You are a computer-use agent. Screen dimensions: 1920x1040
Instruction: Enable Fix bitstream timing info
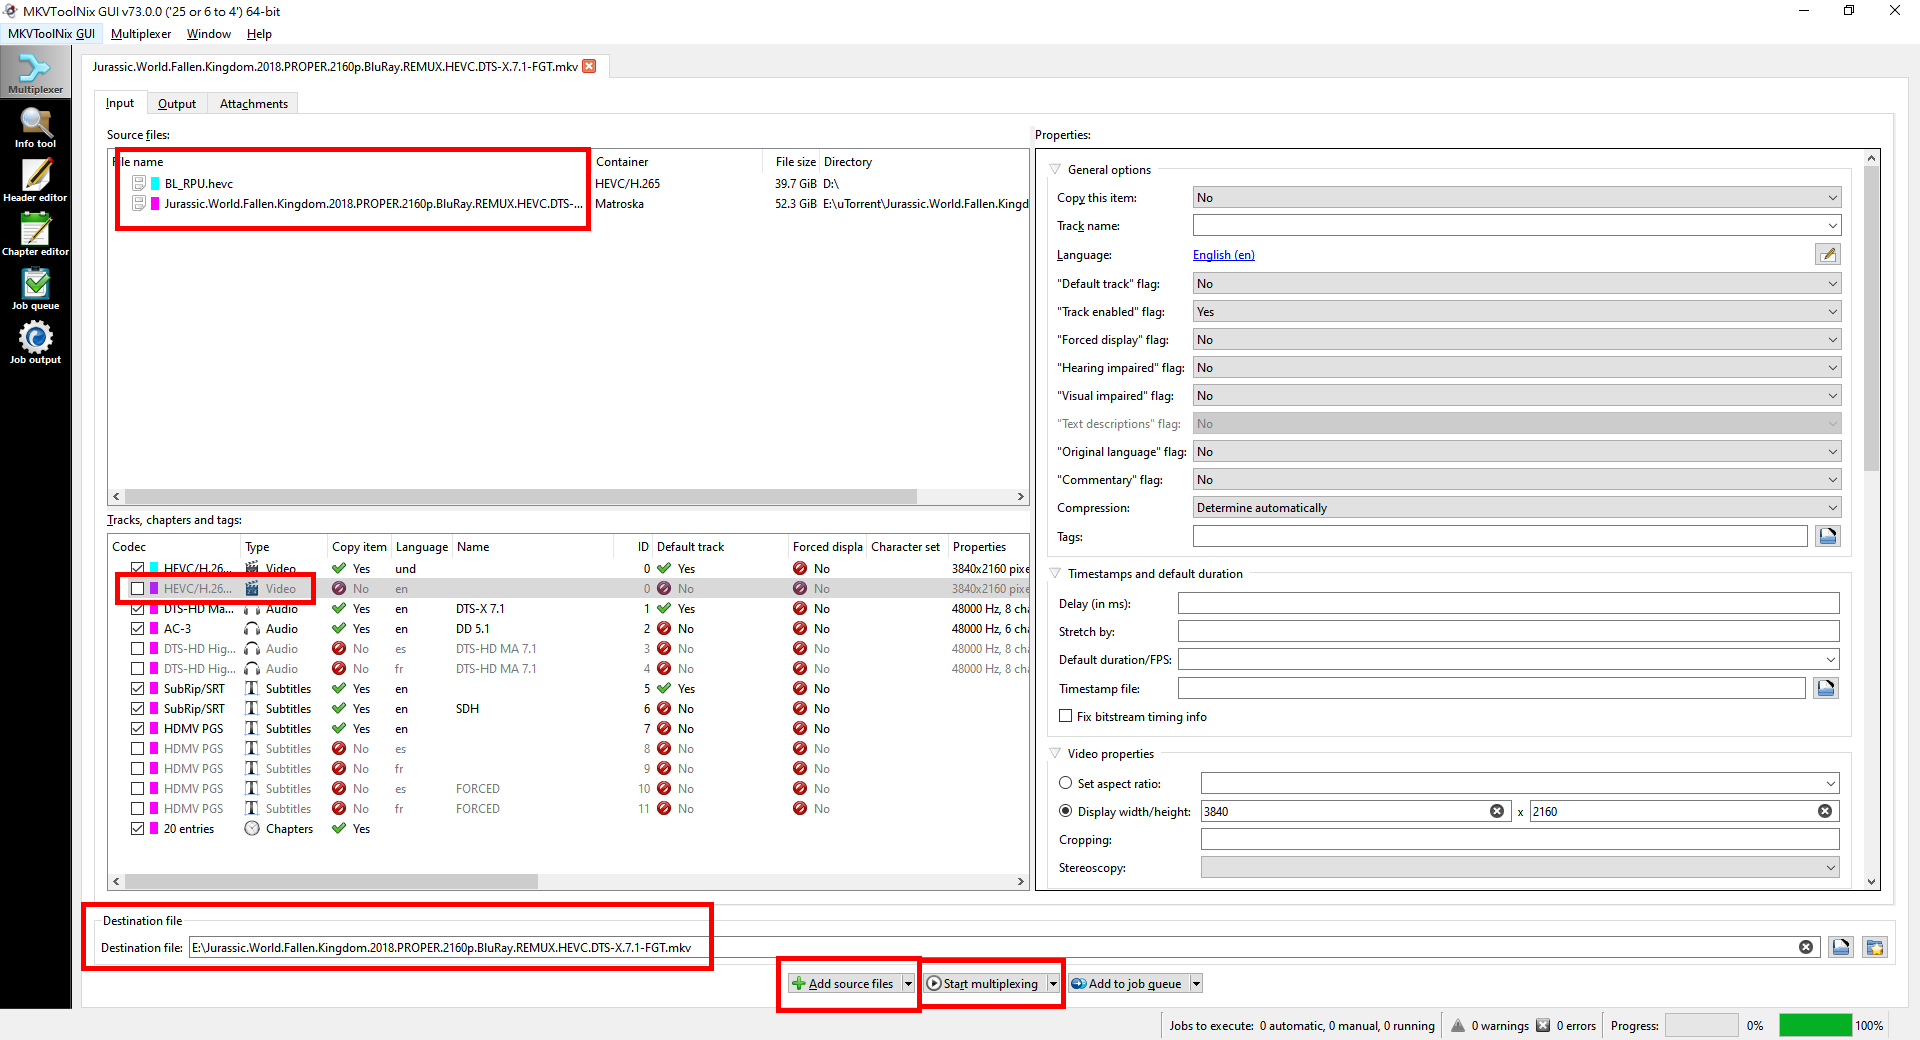[x=1065, y=716]
